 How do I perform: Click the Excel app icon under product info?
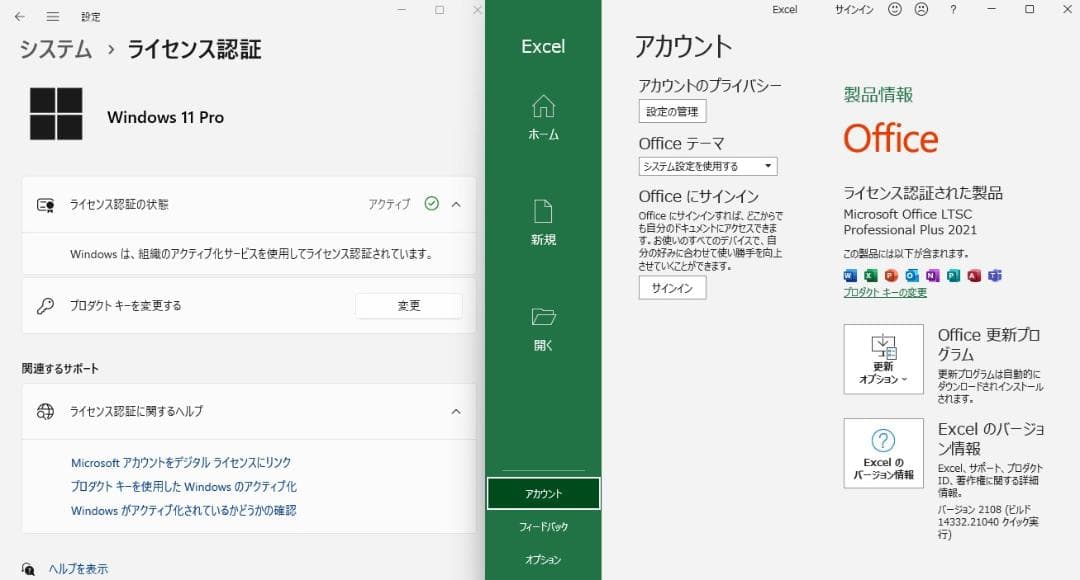point(871,276)
